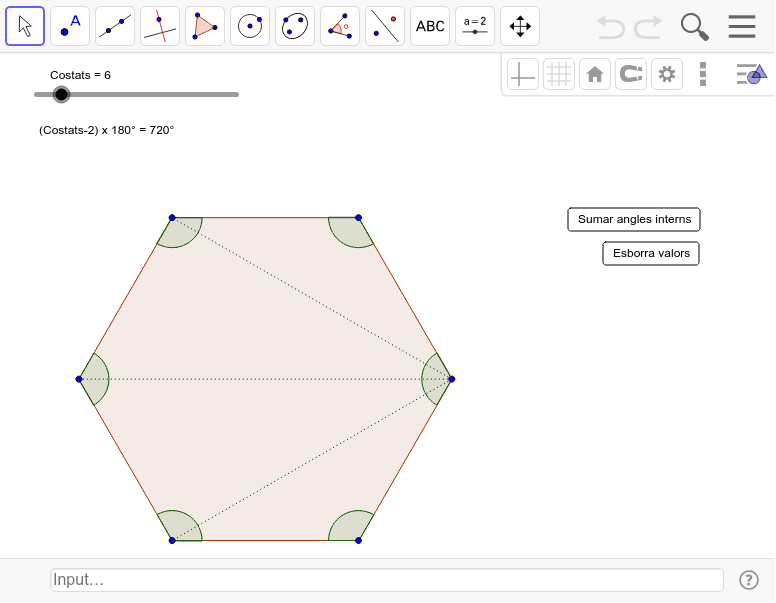The width and height of the screenshot is (776, 603).
Task: Click the rightmost hexagon vertex point
Action: point(452,379)
